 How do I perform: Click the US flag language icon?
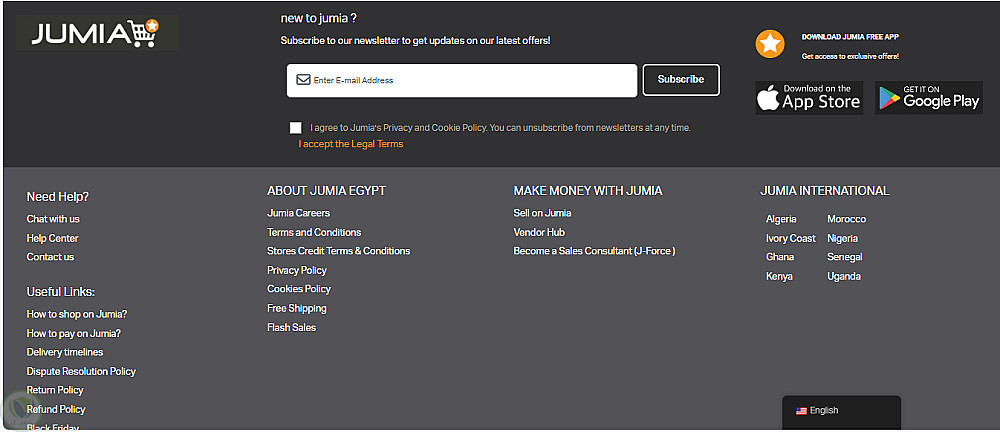801,411
